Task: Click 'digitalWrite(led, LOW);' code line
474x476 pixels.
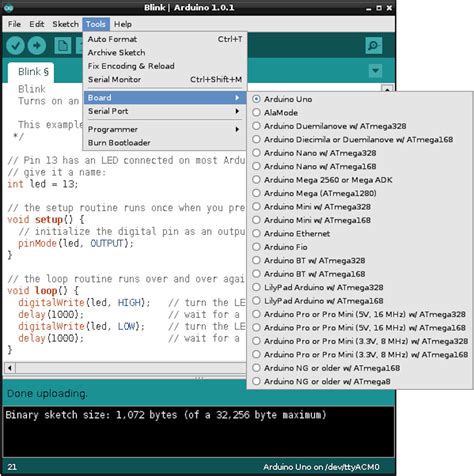Action: tap(81, 326)
